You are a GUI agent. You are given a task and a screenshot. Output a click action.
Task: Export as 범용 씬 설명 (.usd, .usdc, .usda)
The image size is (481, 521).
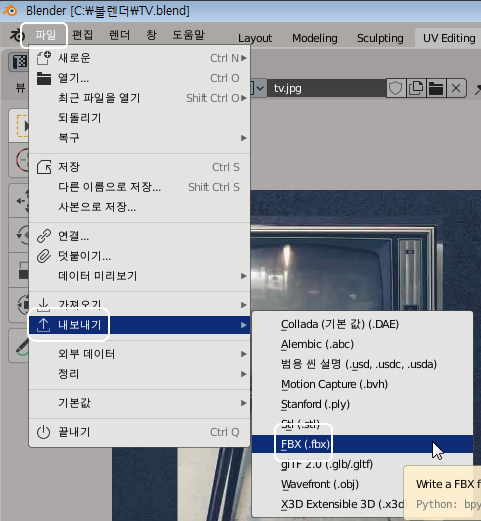point(362,364)
